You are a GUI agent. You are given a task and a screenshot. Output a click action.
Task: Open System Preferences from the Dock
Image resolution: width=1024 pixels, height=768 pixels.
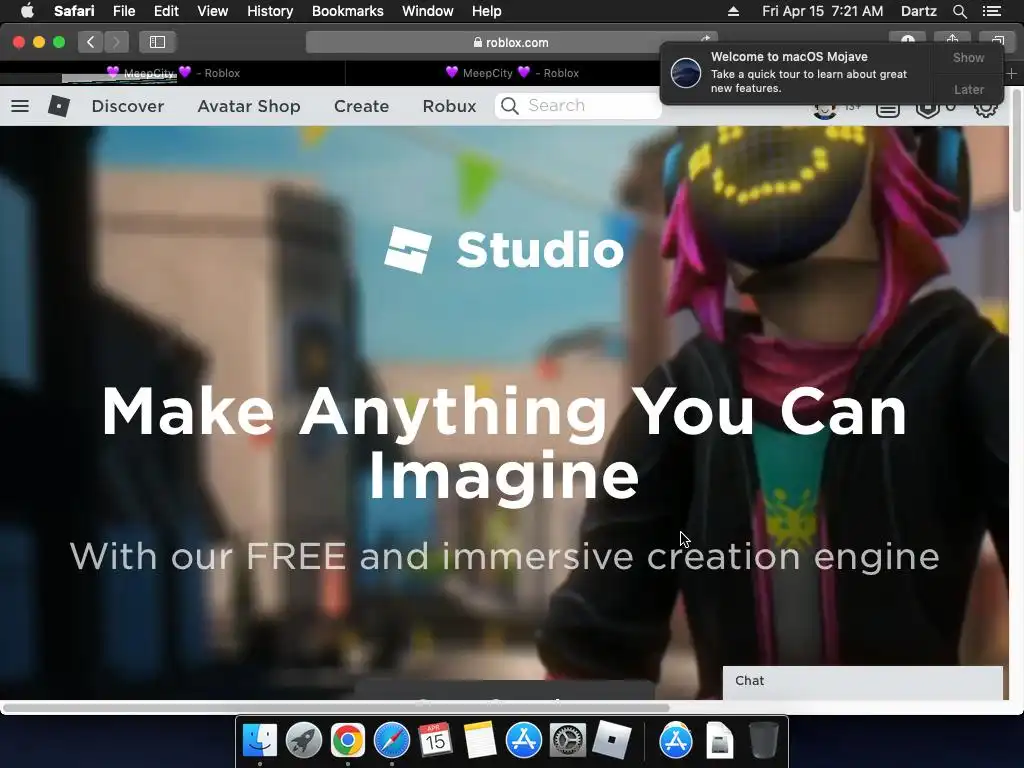click(x=568, y=740)
